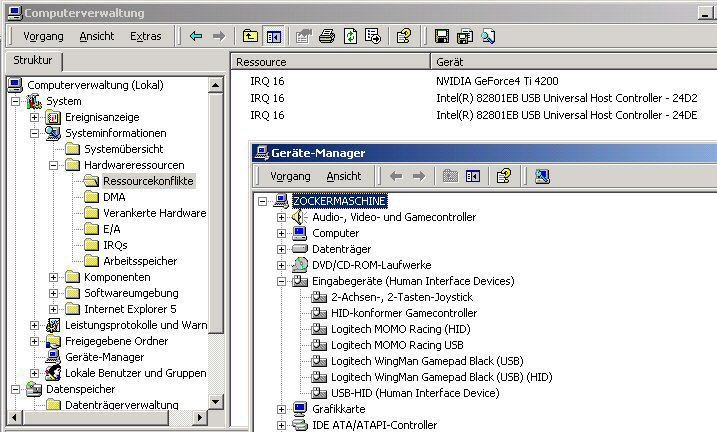This screenshot has width=717, height=432.
Task: Click the Leistungsprotokolle tree icon
Action: pyautogui.click(x=53, y=325)
